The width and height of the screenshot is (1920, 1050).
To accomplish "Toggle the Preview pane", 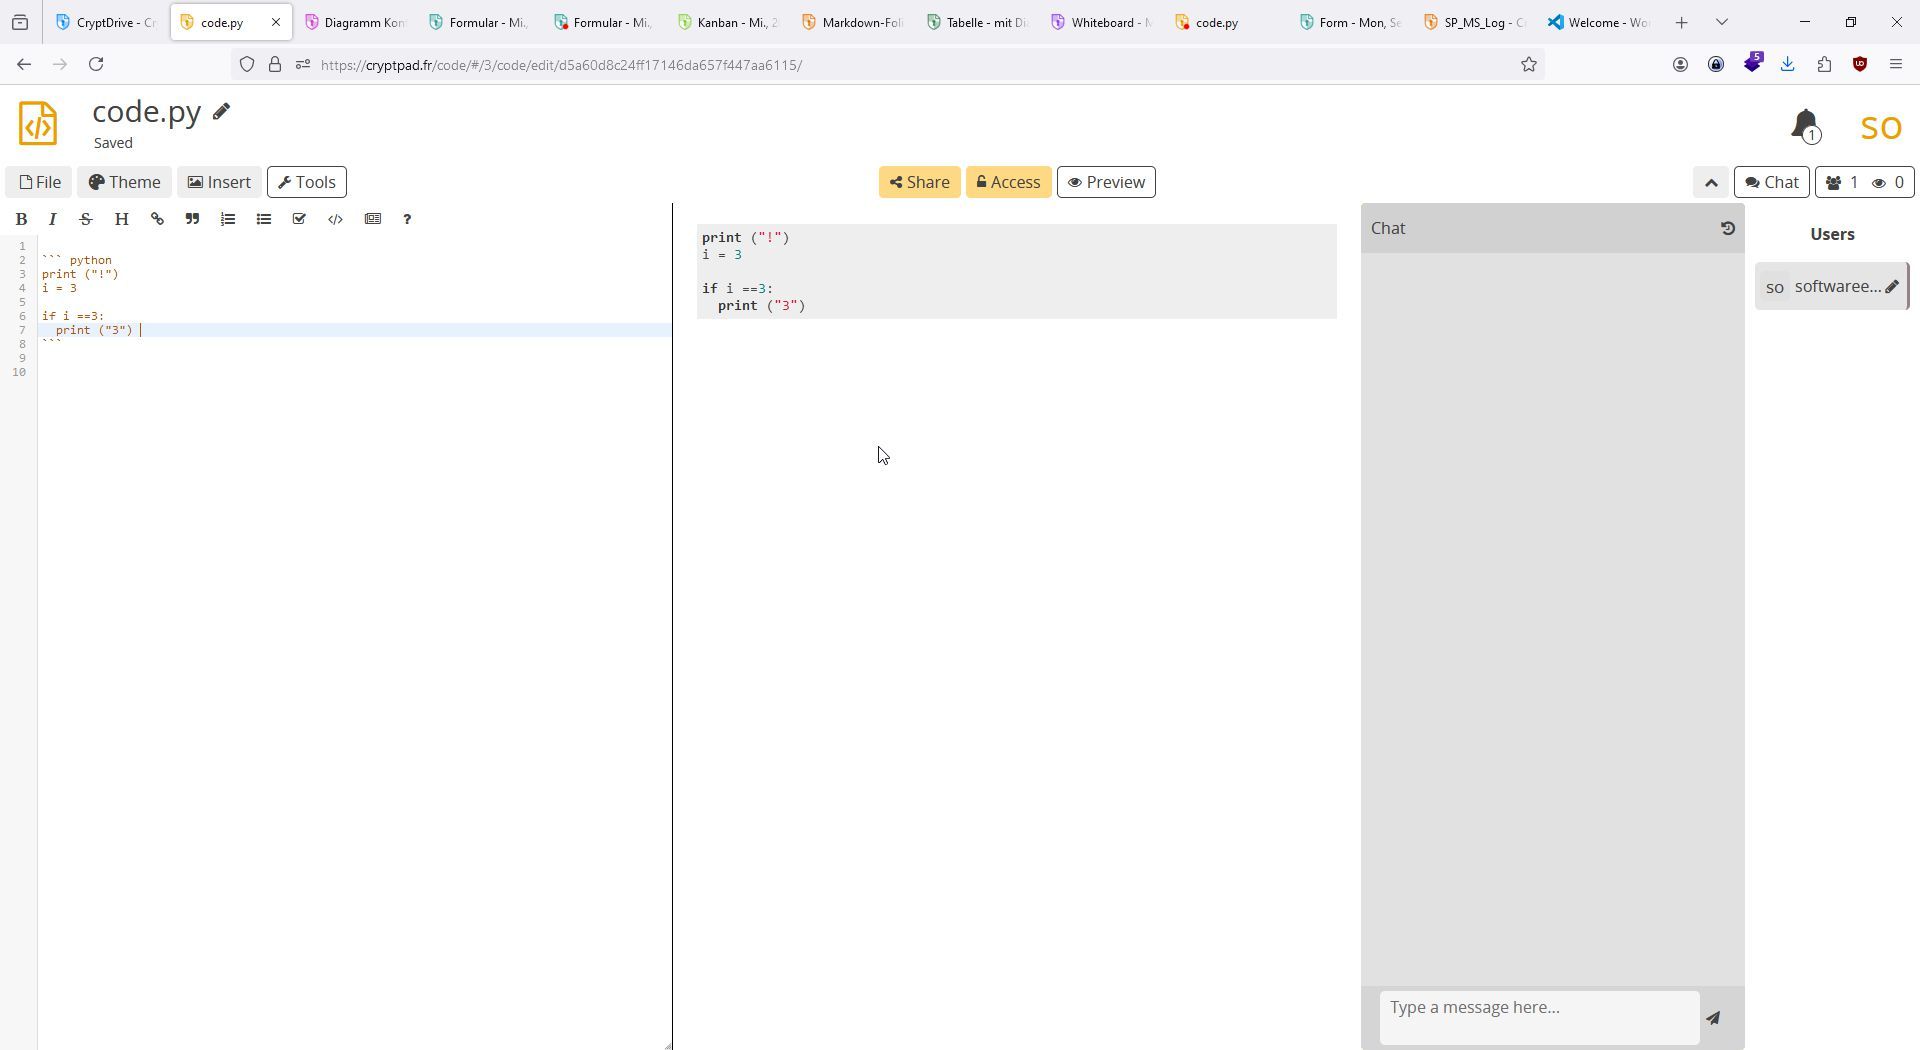I will (x=1106, y=182).
